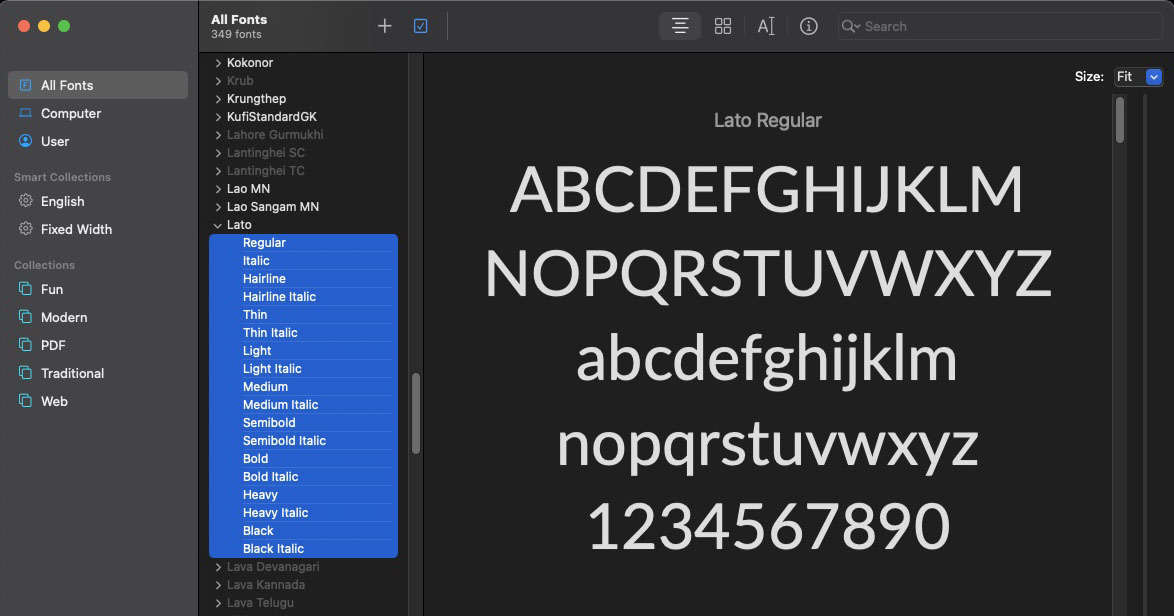Select the Lato Bold style
The height and width of the screenshot is (616, 1174).
[303, 458]
